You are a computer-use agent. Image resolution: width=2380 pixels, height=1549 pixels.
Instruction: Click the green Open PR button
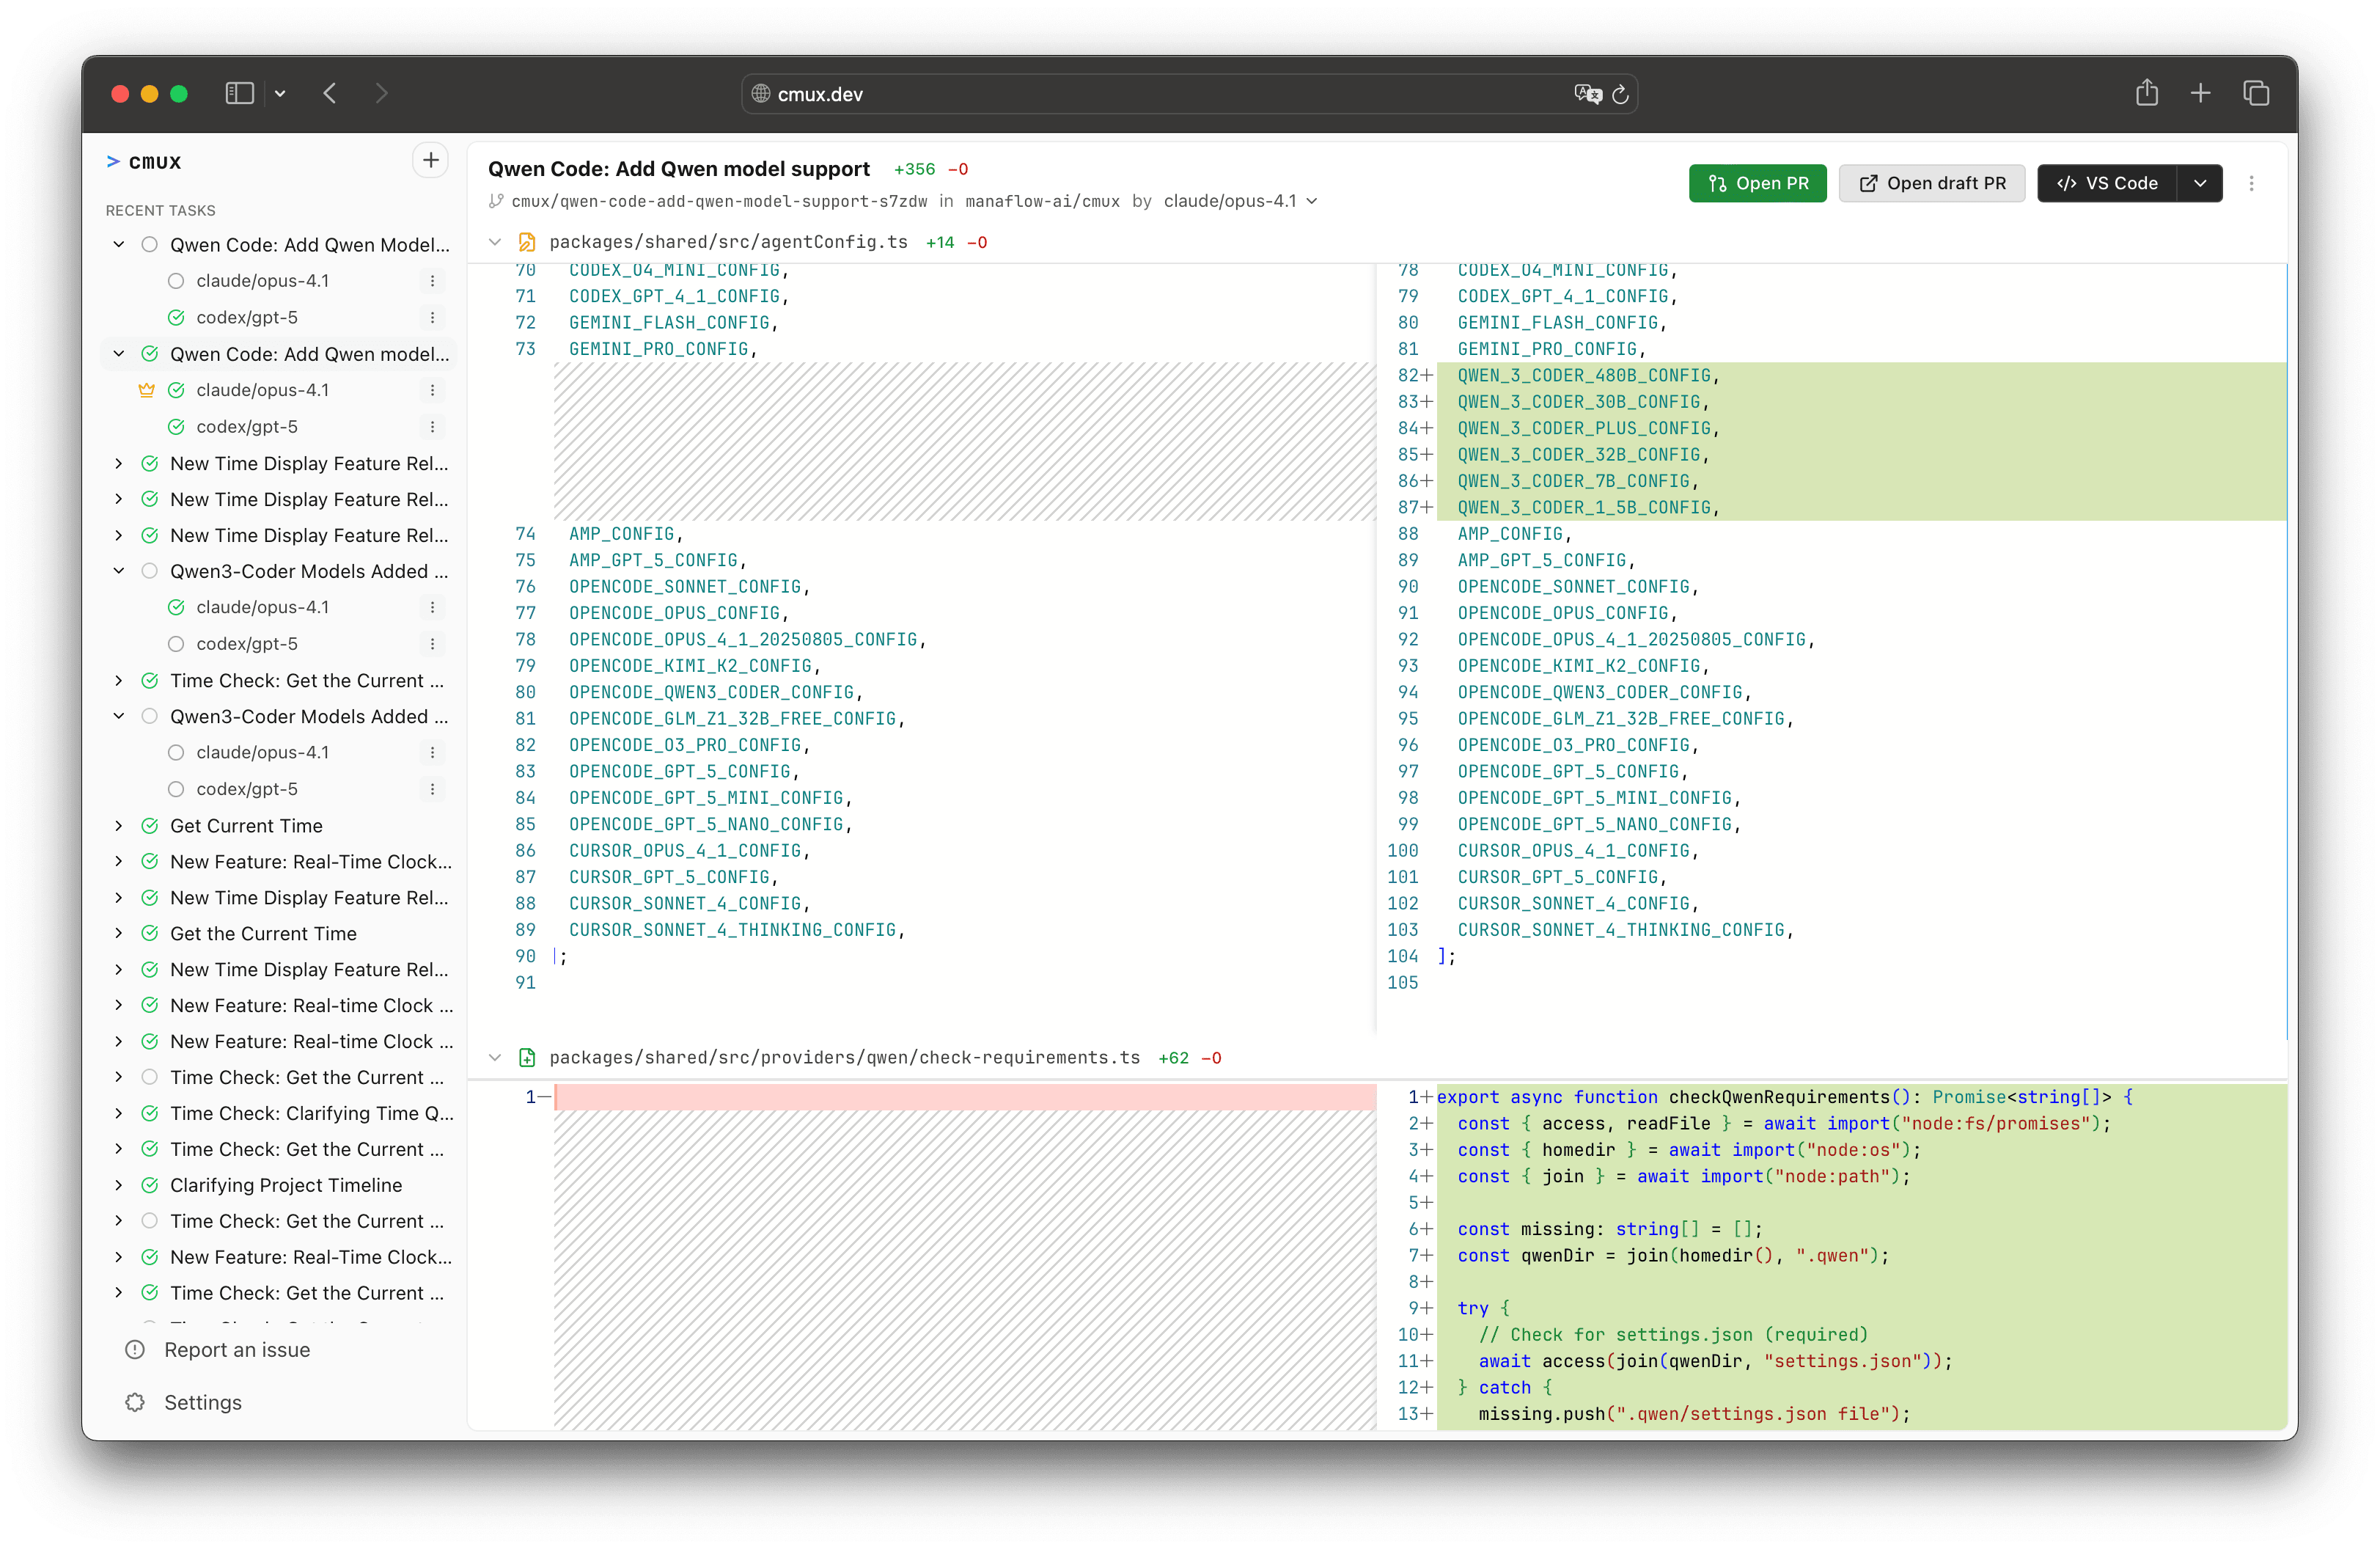pyautogui.click(x=1757, y=184)
